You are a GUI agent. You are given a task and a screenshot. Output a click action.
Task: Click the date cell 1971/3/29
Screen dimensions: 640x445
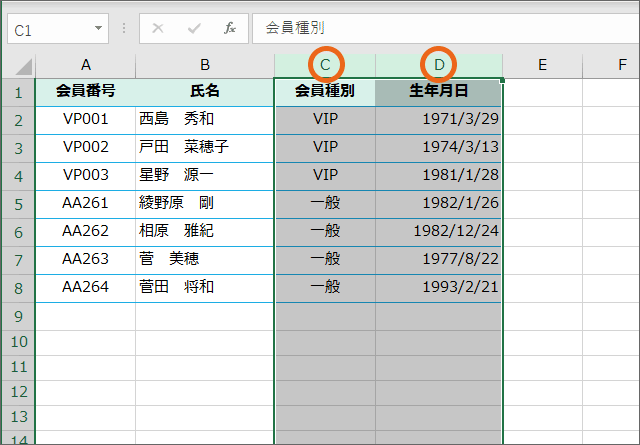439,121
